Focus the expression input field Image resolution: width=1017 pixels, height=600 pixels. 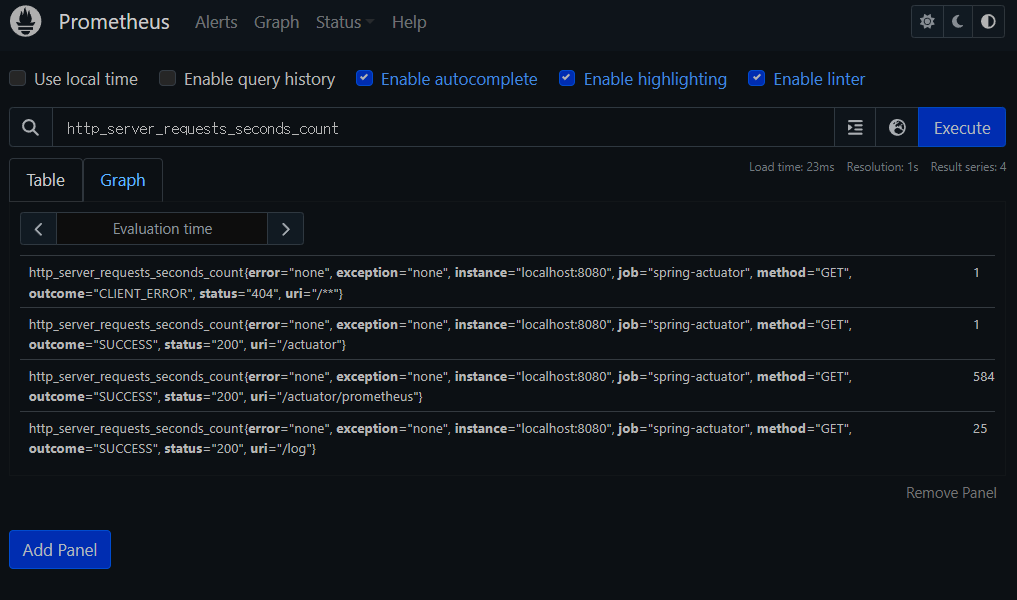443,128
